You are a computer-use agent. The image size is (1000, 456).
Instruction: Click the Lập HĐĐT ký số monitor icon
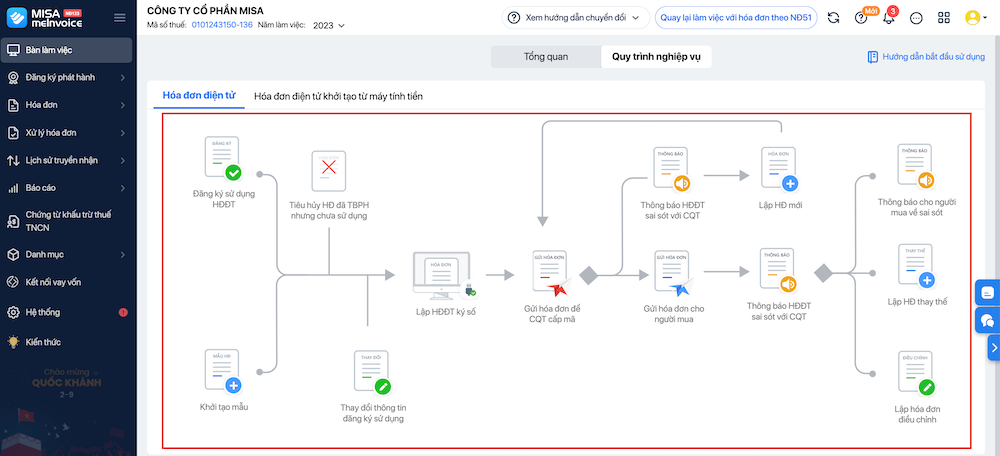445,275
